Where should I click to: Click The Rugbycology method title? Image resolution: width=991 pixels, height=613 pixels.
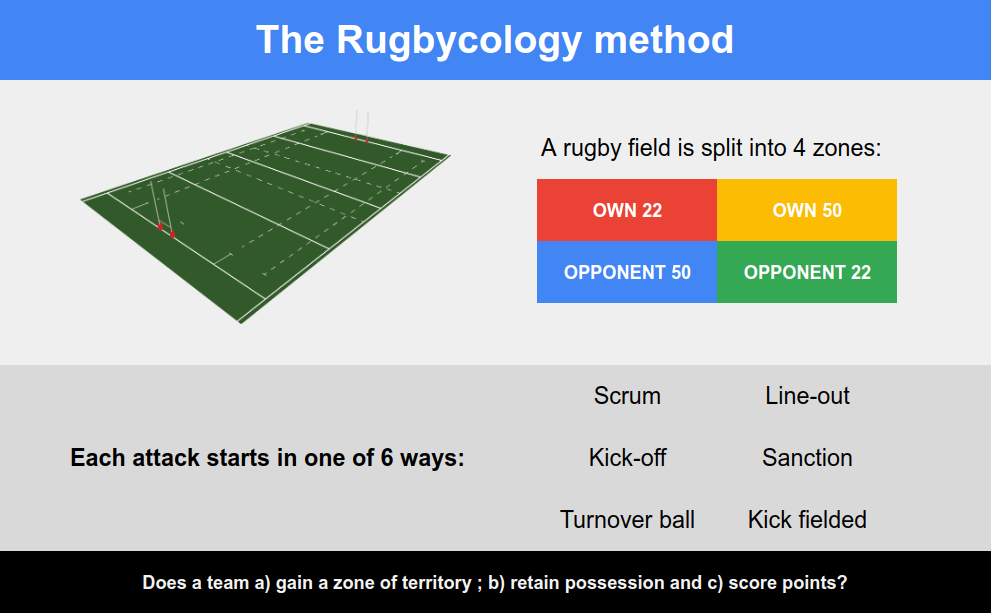pos(495,40)
